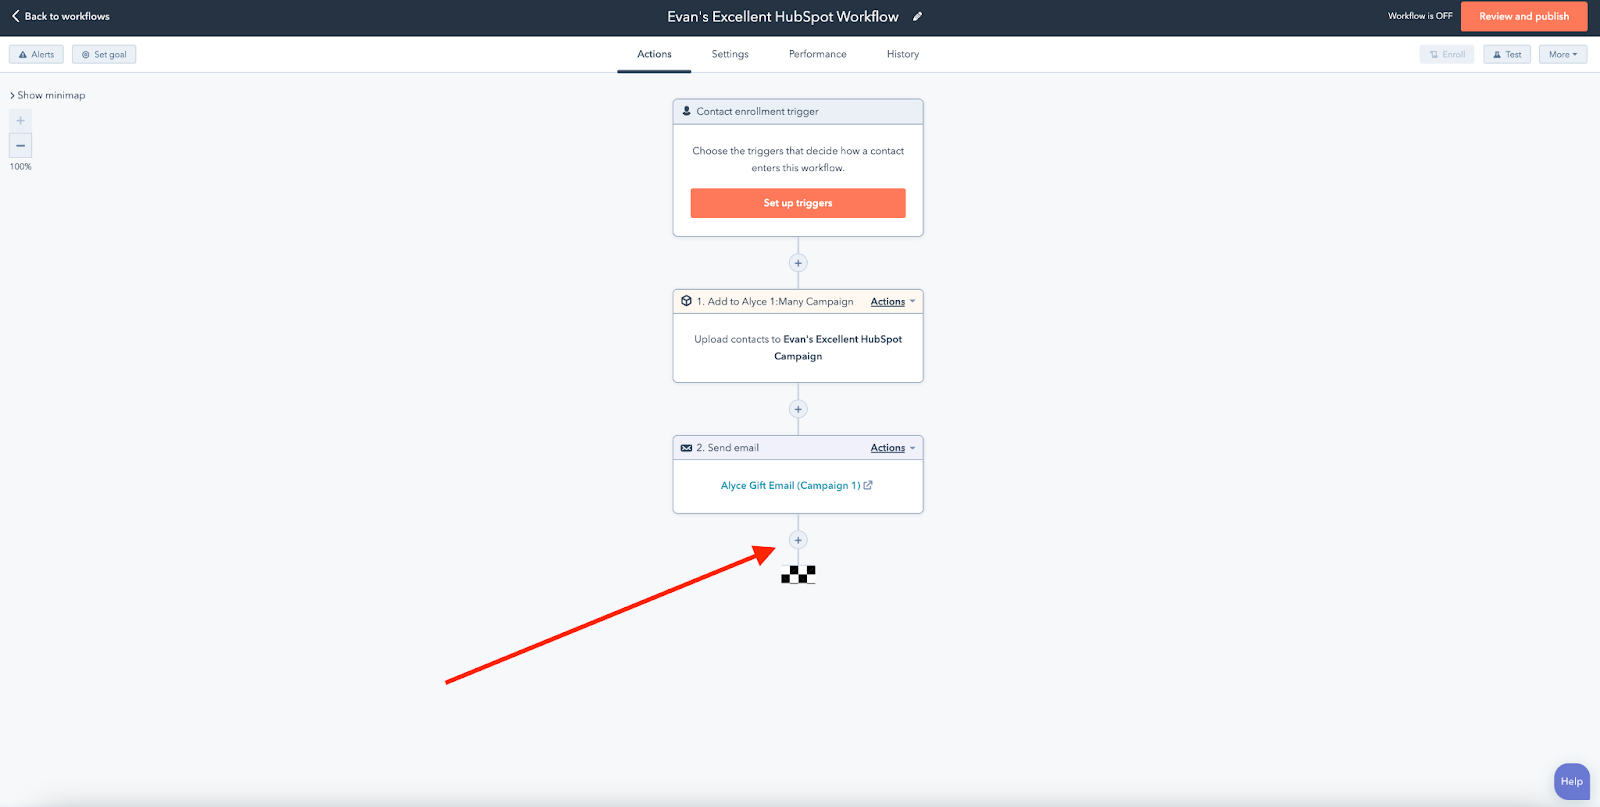Open Actions dropdown for Add to Alyce step
1600x807 pixels.
point(892,301)
